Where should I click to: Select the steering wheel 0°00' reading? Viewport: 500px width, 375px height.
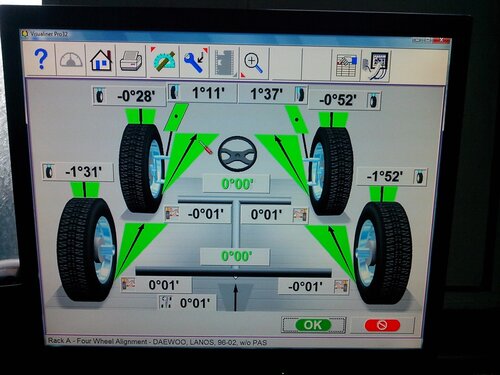(237, 184)
